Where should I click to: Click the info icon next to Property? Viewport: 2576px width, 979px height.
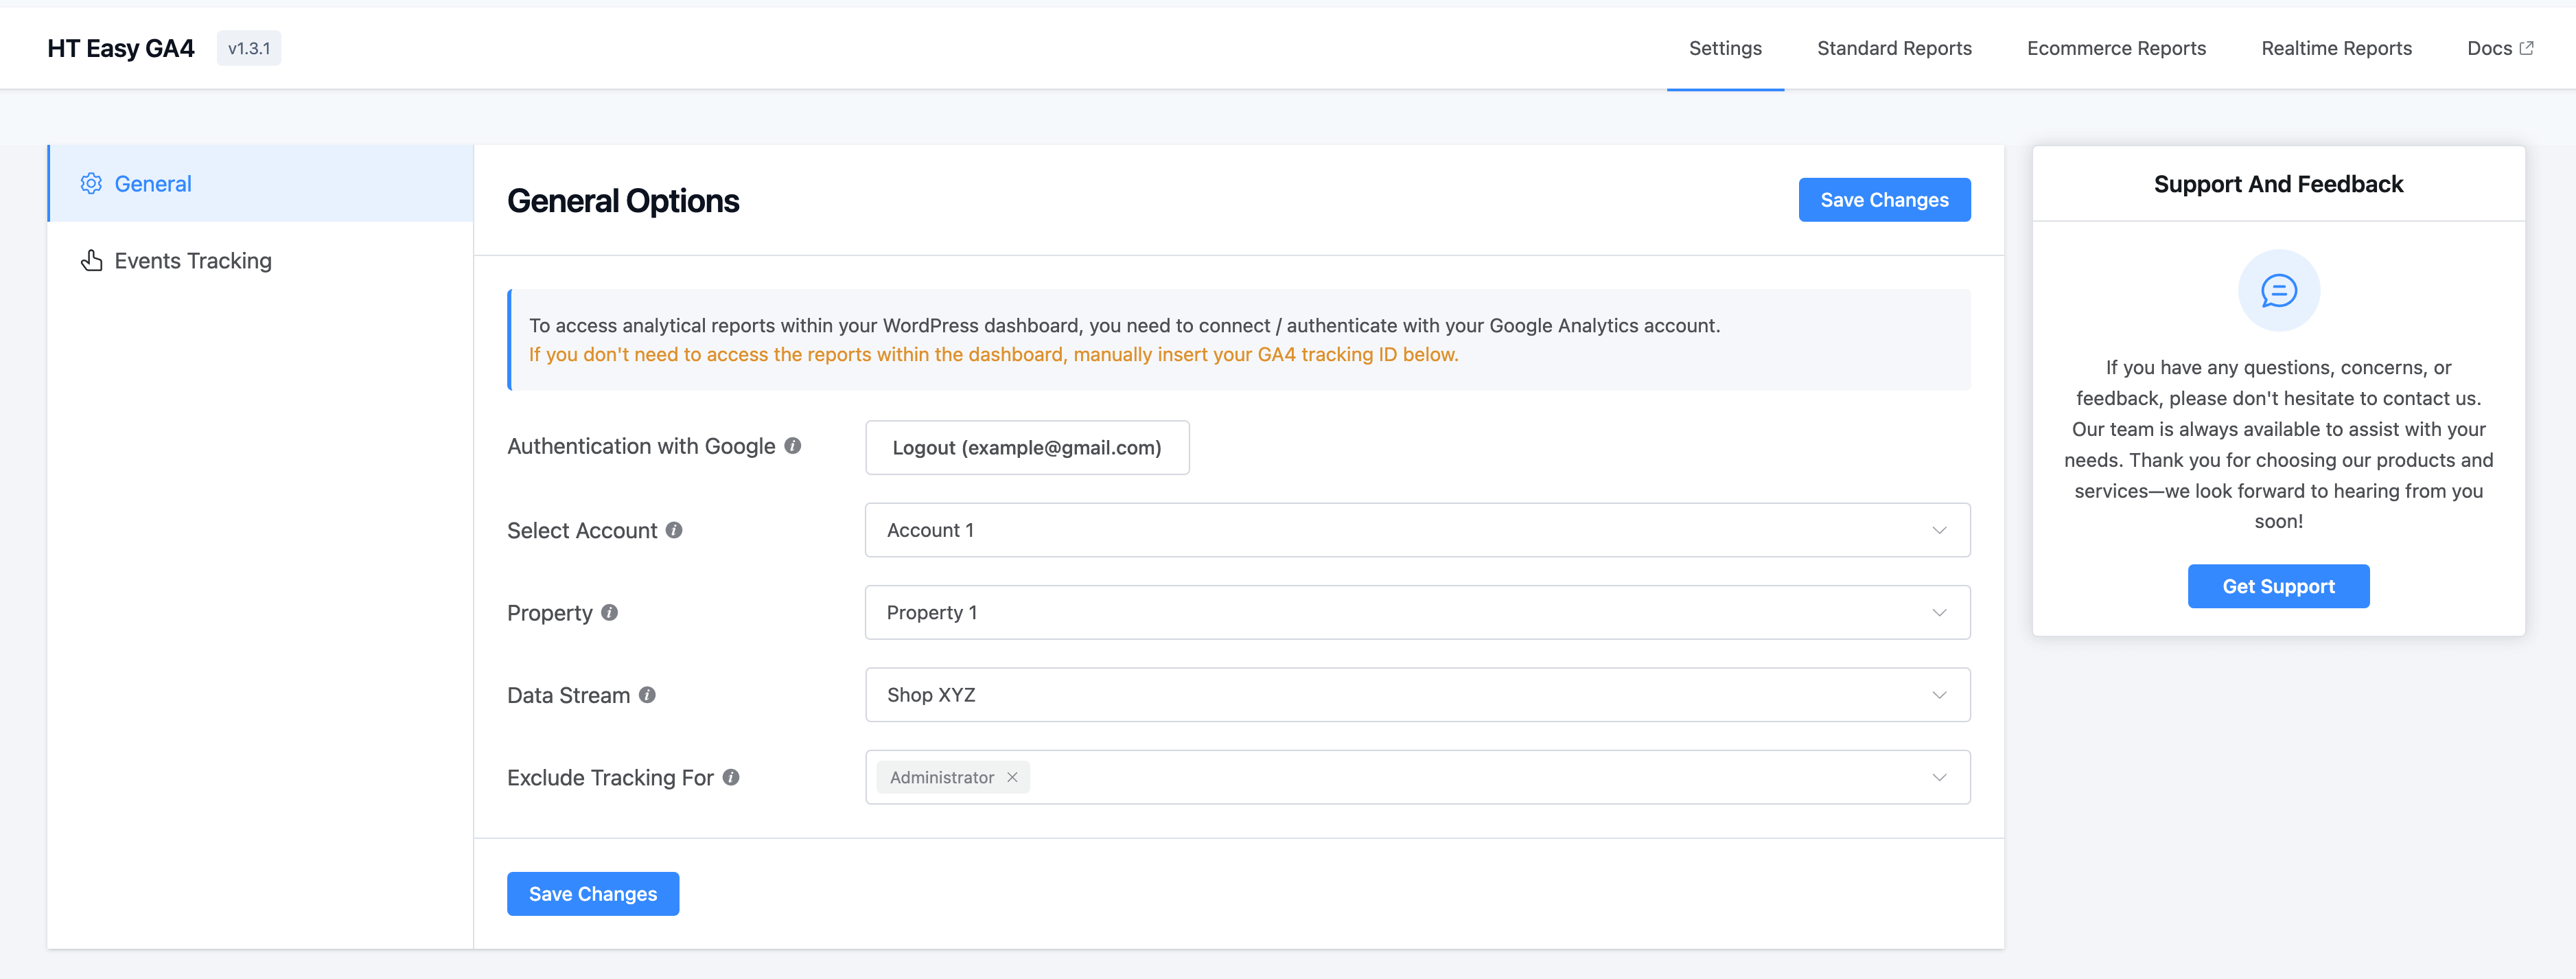[x=609, y=612]
